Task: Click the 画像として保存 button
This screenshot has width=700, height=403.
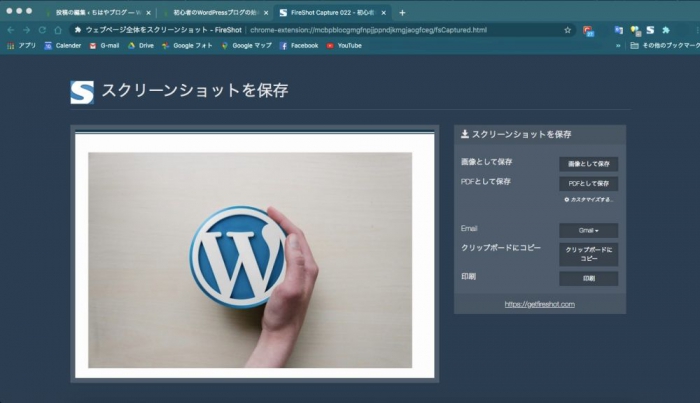Action: point(588,164)
